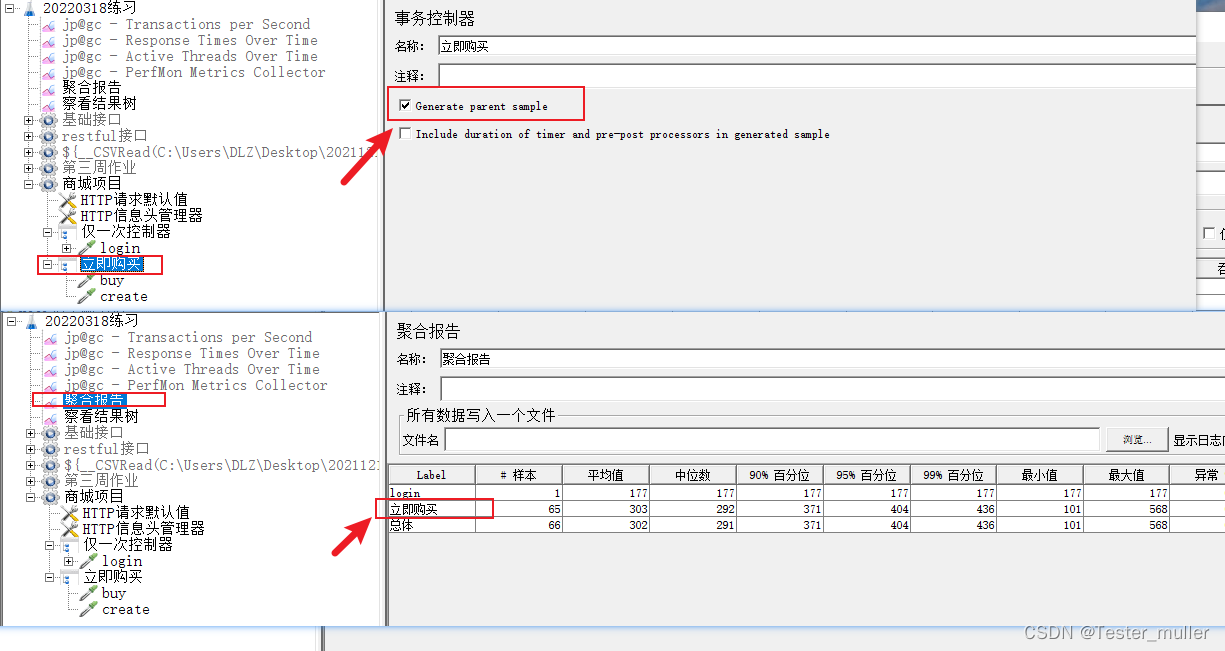The height and width of the screenshot is (651, 1225).
Task: Focus the 名称 field containing 立即购买
Action: 817,46
